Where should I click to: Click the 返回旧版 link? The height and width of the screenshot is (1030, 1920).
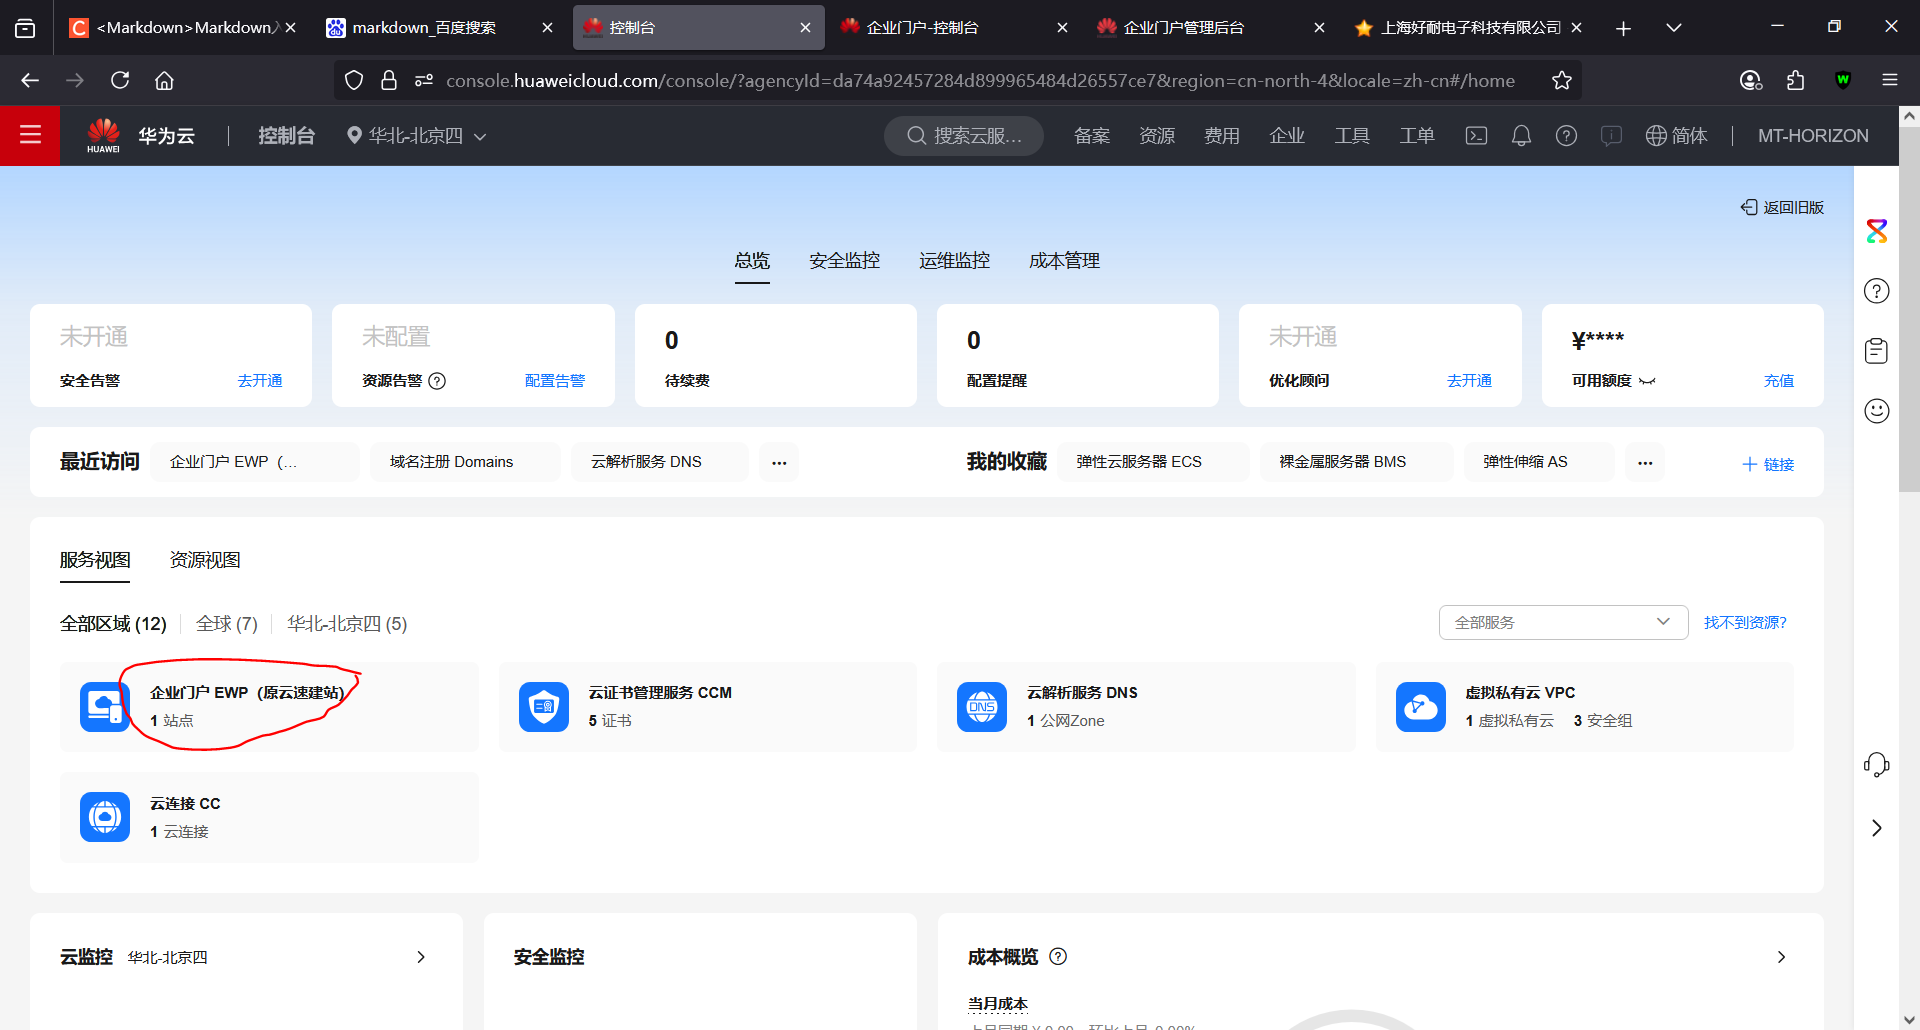(x=1782, y=207)
